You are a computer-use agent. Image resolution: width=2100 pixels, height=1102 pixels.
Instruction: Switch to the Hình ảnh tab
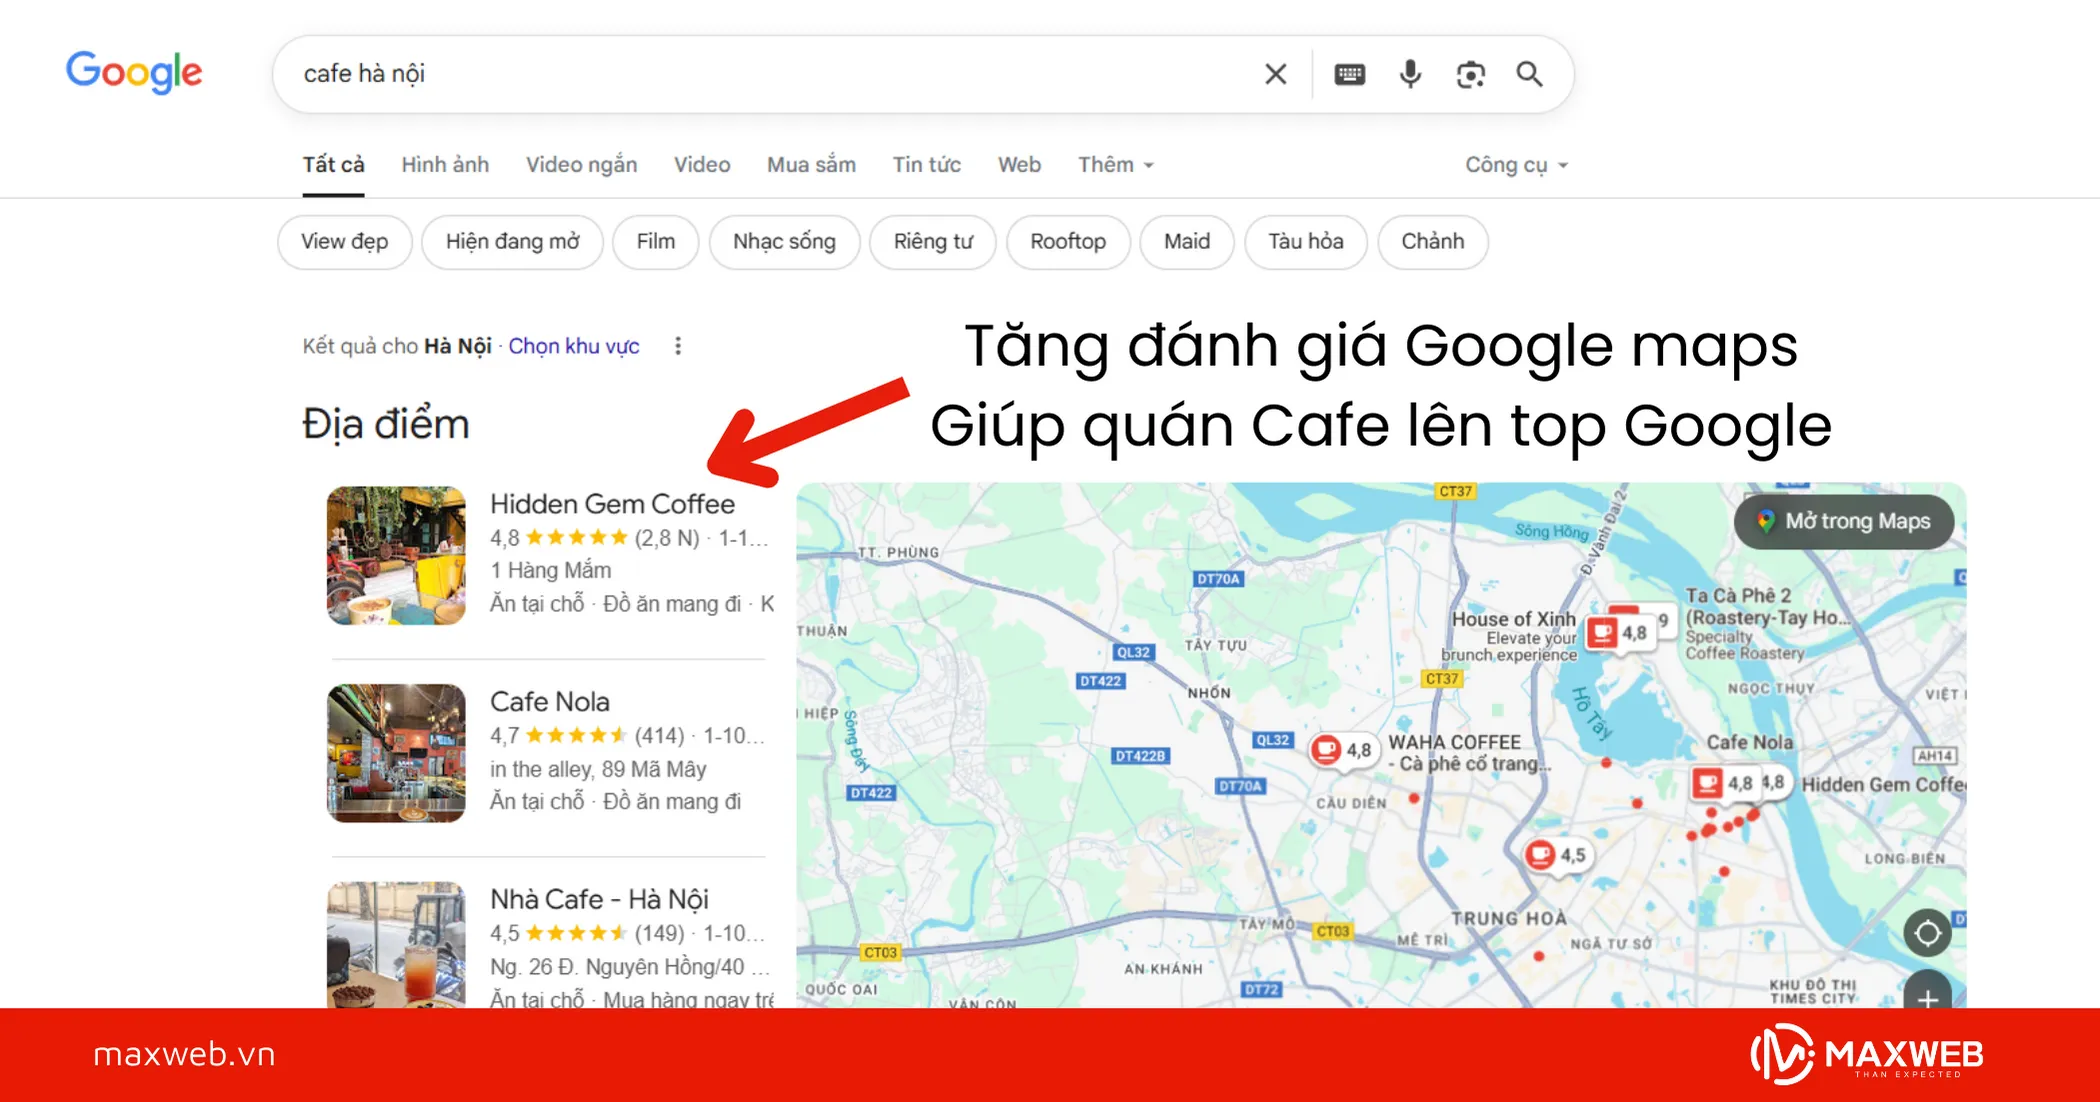tap(445, 165)
